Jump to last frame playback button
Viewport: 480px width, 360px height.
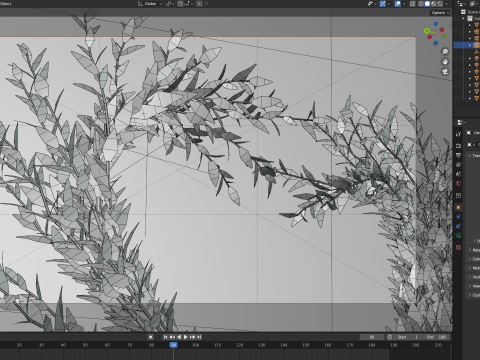click(x=199, y=337)
